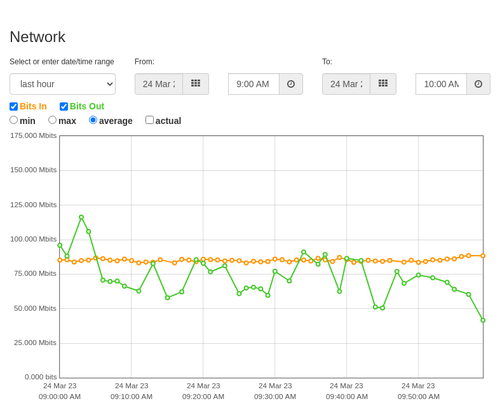Click the 9:00 AM time field
This screenshot has height=403, width=500.
[254, 84]
